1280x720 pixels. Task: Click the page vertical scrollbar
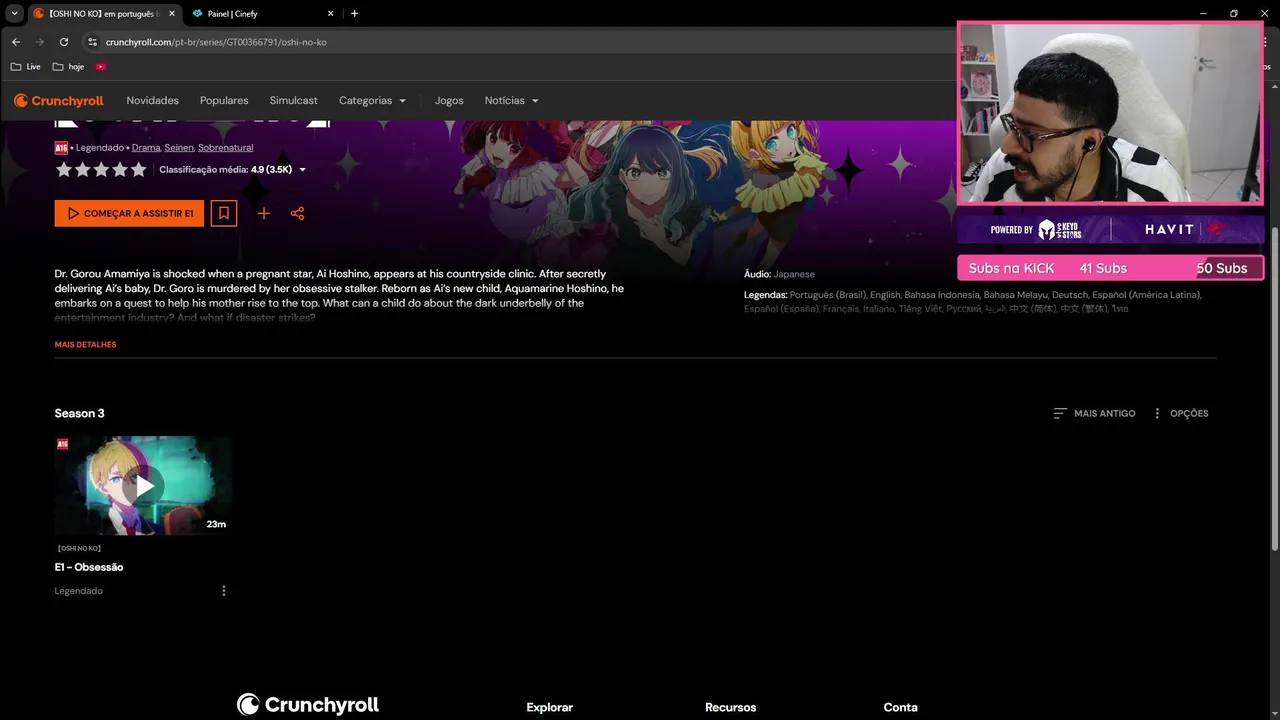1274,388
